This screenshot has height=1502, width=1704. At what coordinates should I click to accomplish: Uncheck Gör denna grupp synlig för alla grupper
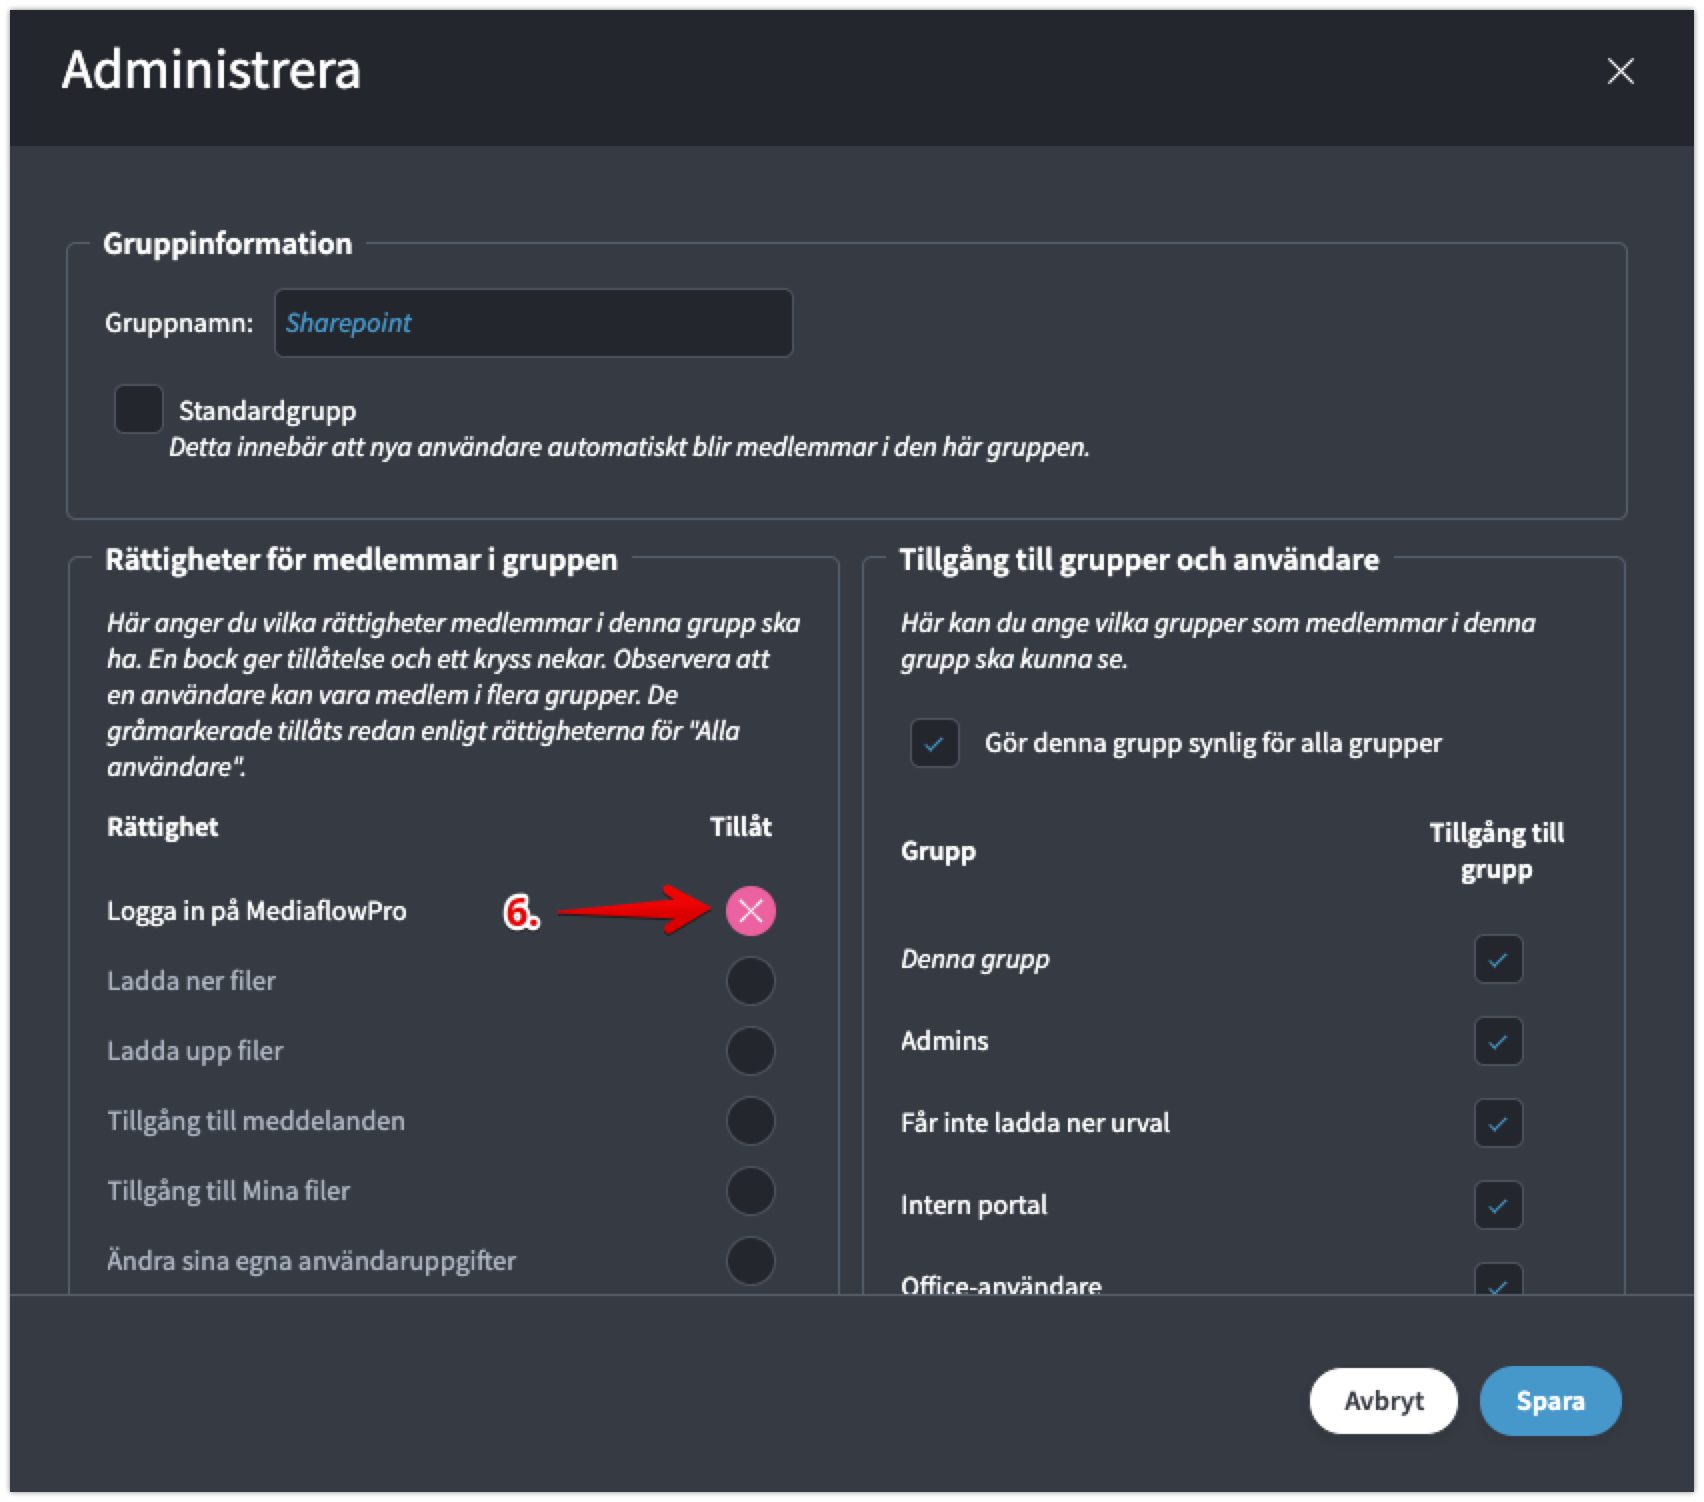[934, 743]
